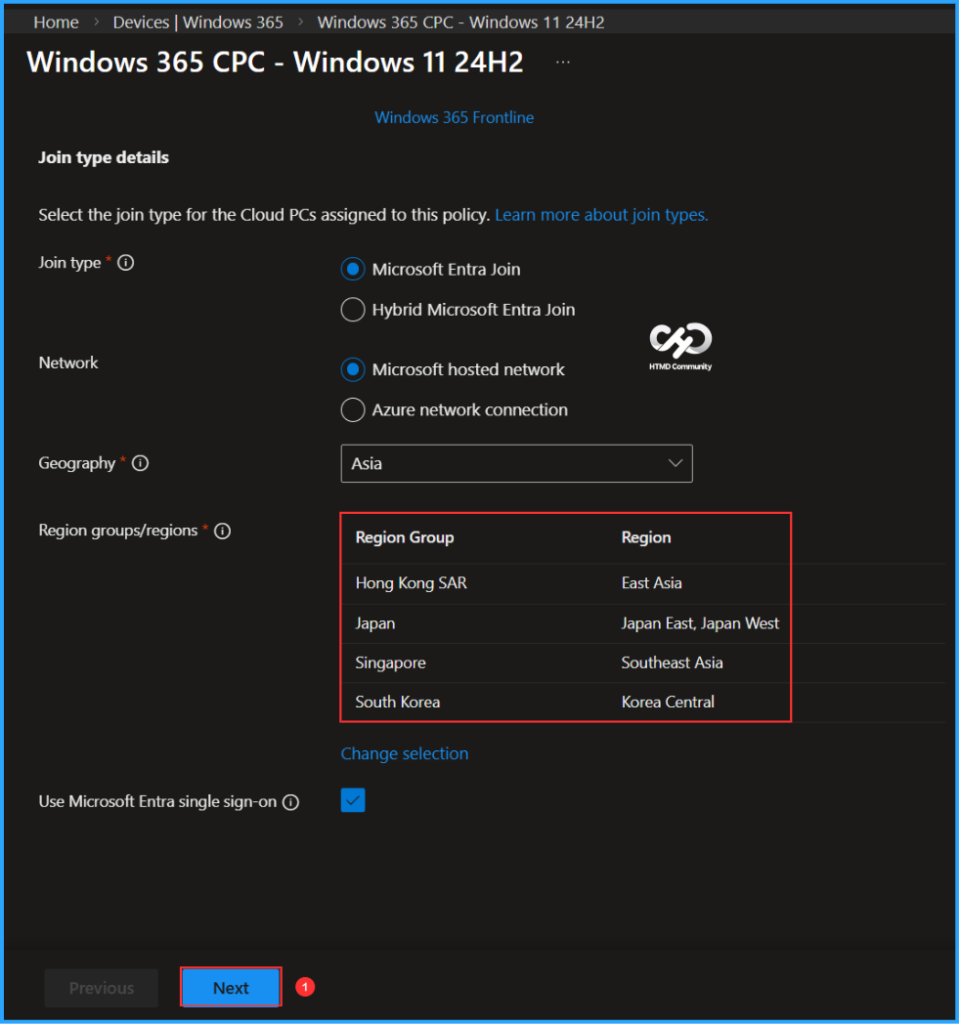The width and height of the screenshot is (960, 1024).
Task: Select Hybrid Microsoft Entra Join
Action: [352, 310]
